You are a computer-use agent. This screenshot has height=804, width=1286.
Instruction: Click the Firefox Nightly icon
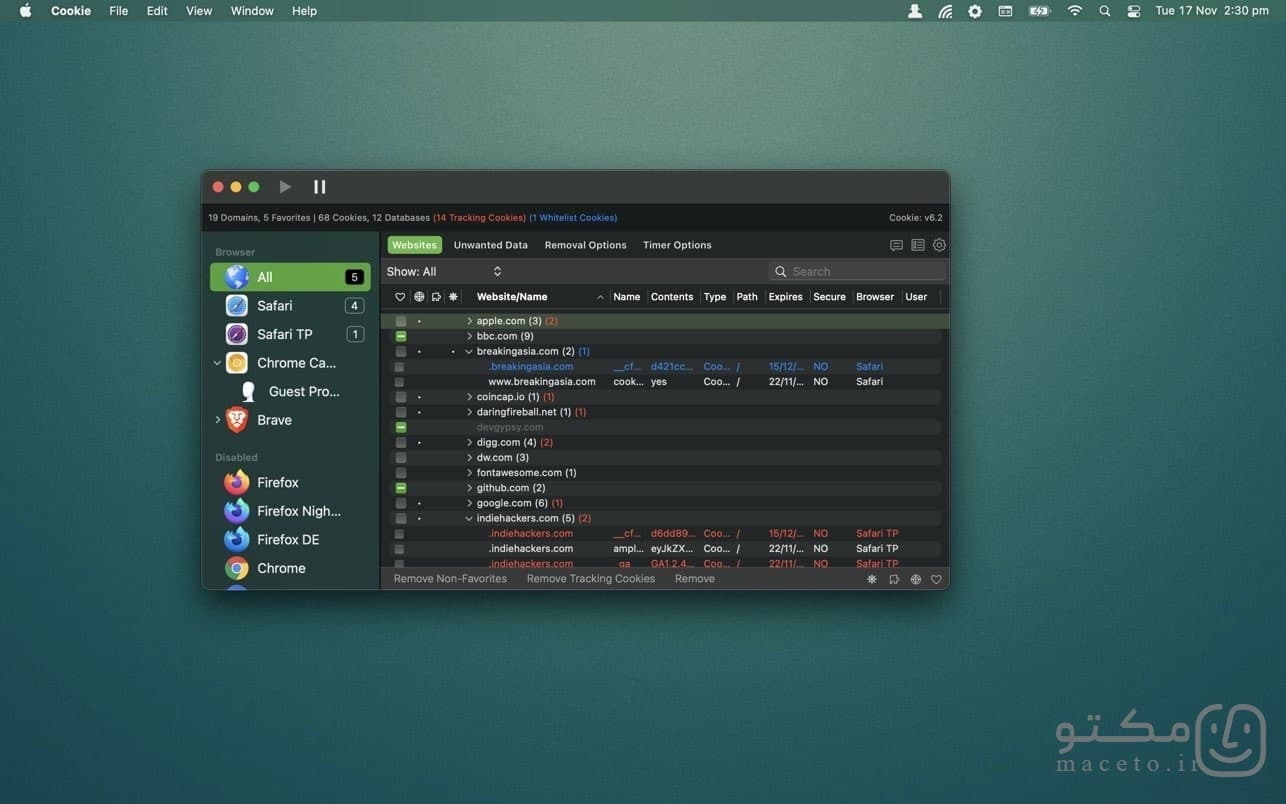click(x=237, y=511)
